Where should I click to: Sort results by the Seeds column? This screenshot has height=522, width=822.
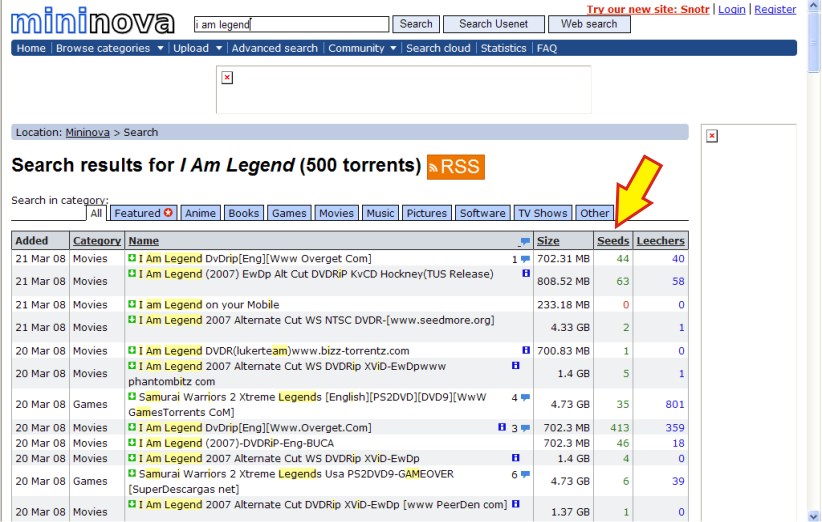[x=613, y=241]
